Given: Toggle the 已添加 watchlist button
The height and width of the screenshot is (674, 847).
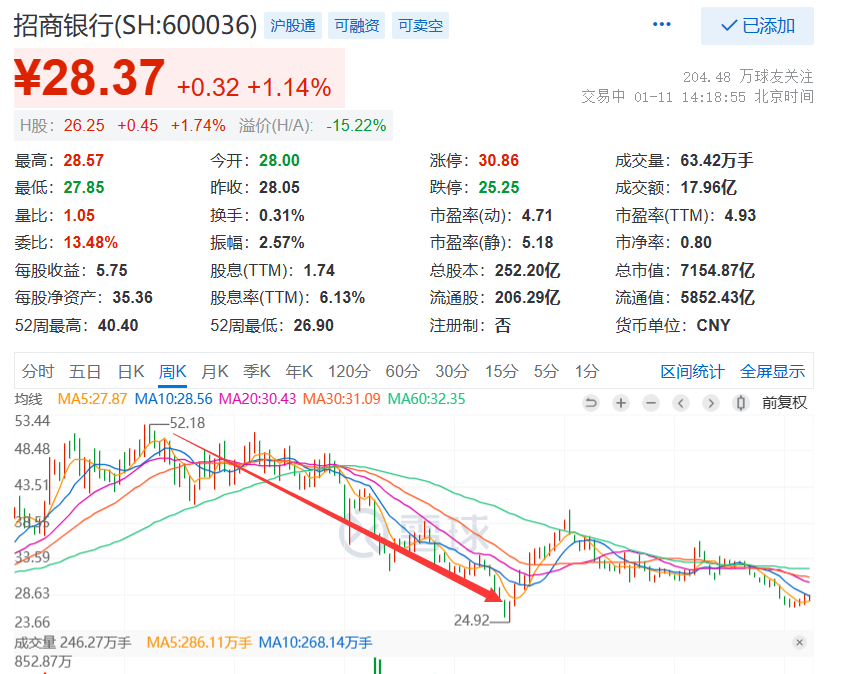Looking at the screenshot, I should click(x=757, y=26).
